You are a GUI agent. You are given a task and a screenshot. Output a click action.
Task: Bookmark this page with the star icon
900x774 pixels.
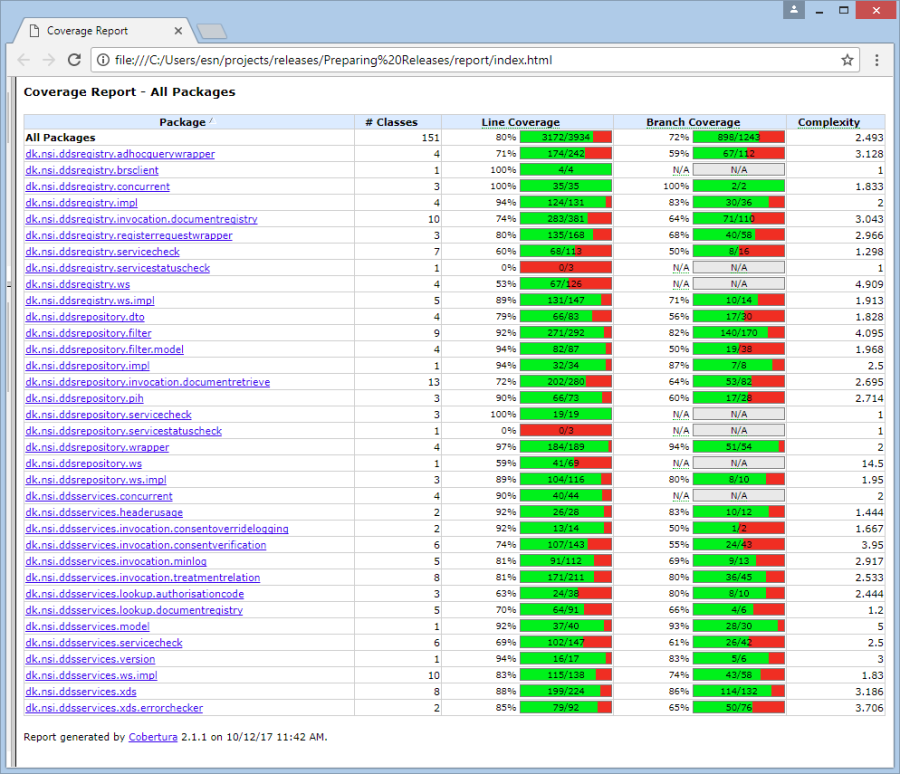click(847, 60)
